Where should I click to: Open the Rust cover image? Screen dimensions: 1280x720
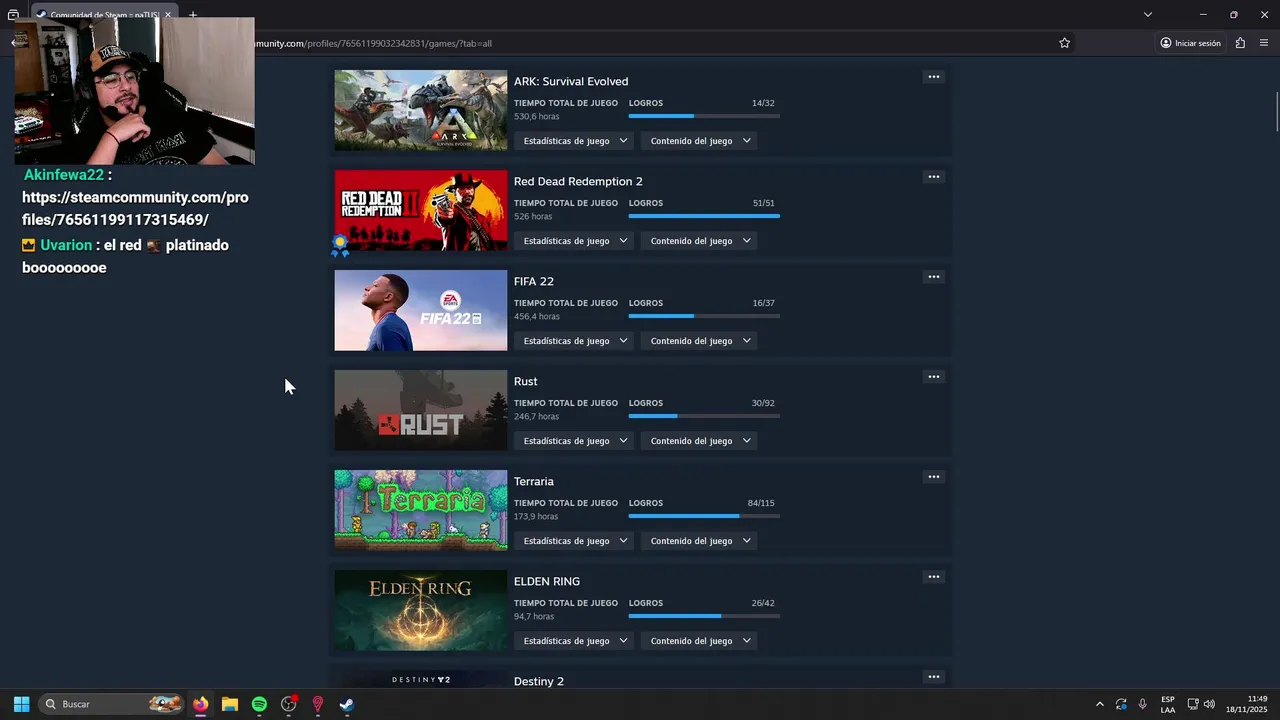pyautogui.click(x=421, y=410)
